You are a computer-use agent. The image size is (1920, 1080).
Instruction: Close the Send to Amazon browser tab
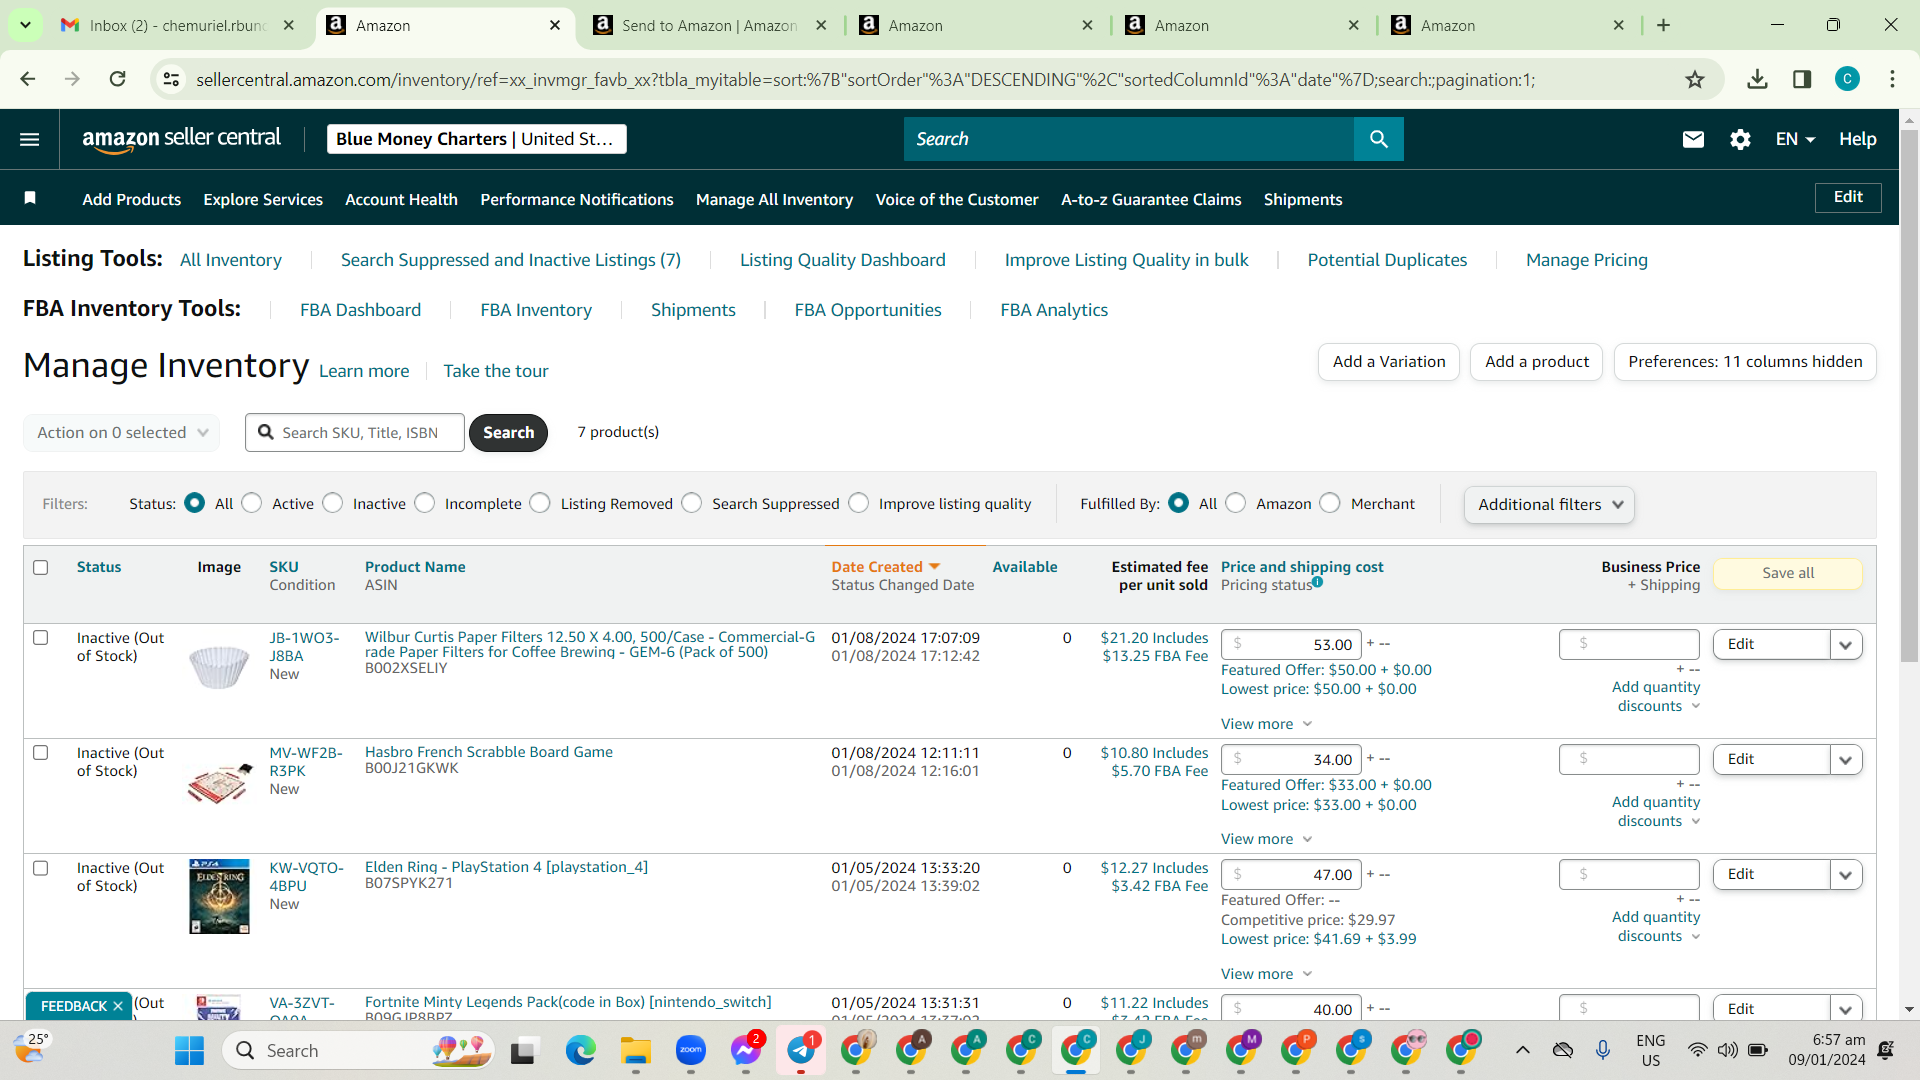tap(821, 25)
